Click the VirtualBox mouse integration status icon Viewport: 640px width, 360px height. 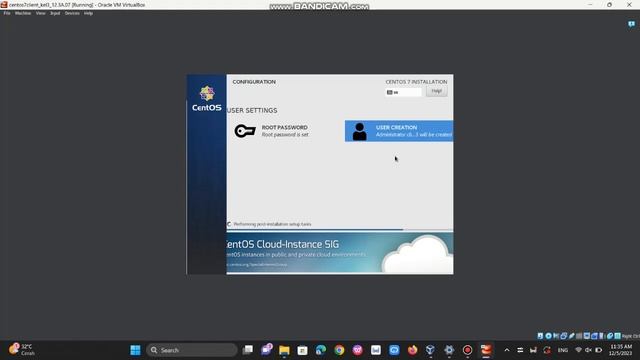tap(610, 336)
